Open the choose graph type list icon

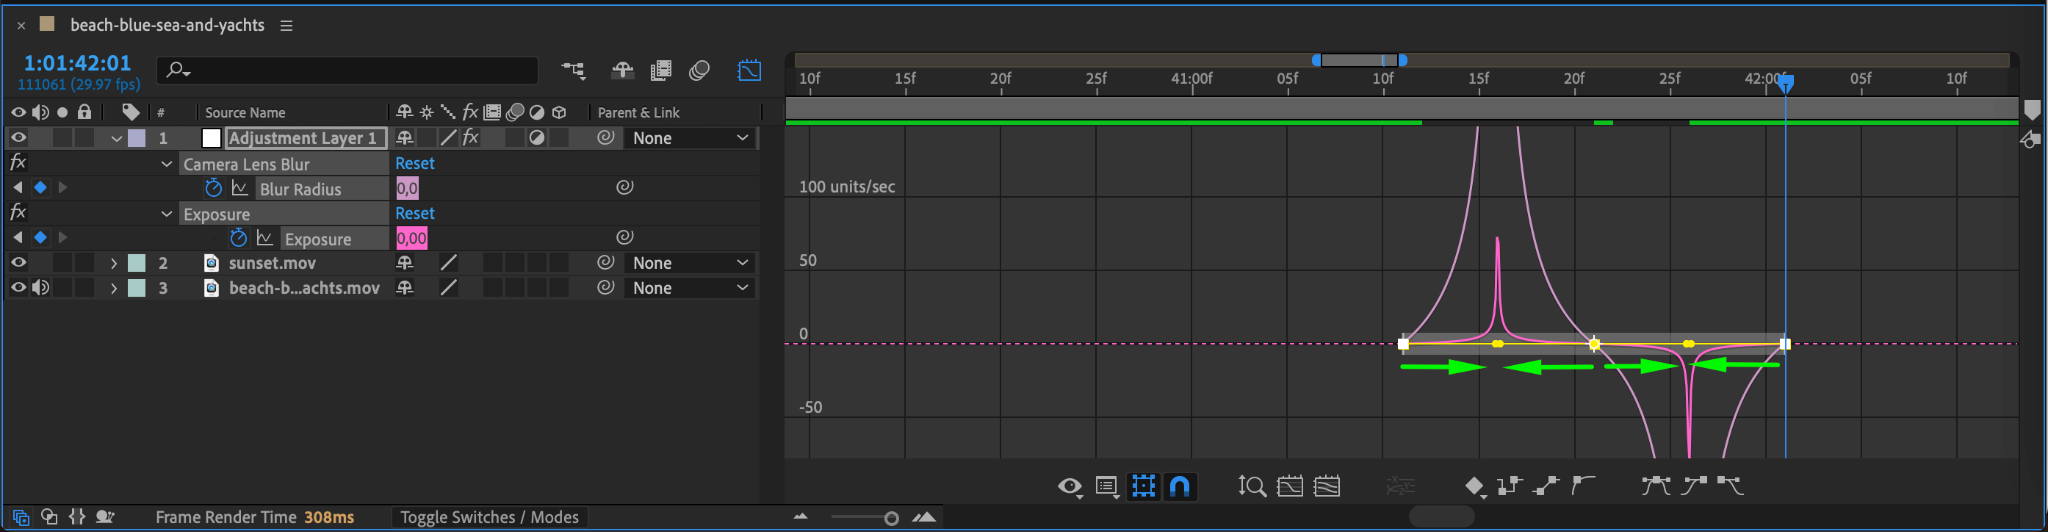coord(1107,486)
